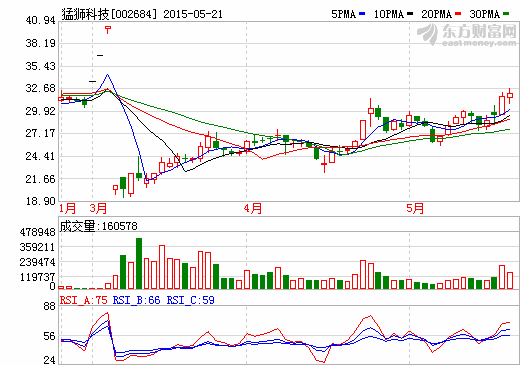Click the 30PMA legend label
Viewport: 520px width, 365px height.
[485, 14]
